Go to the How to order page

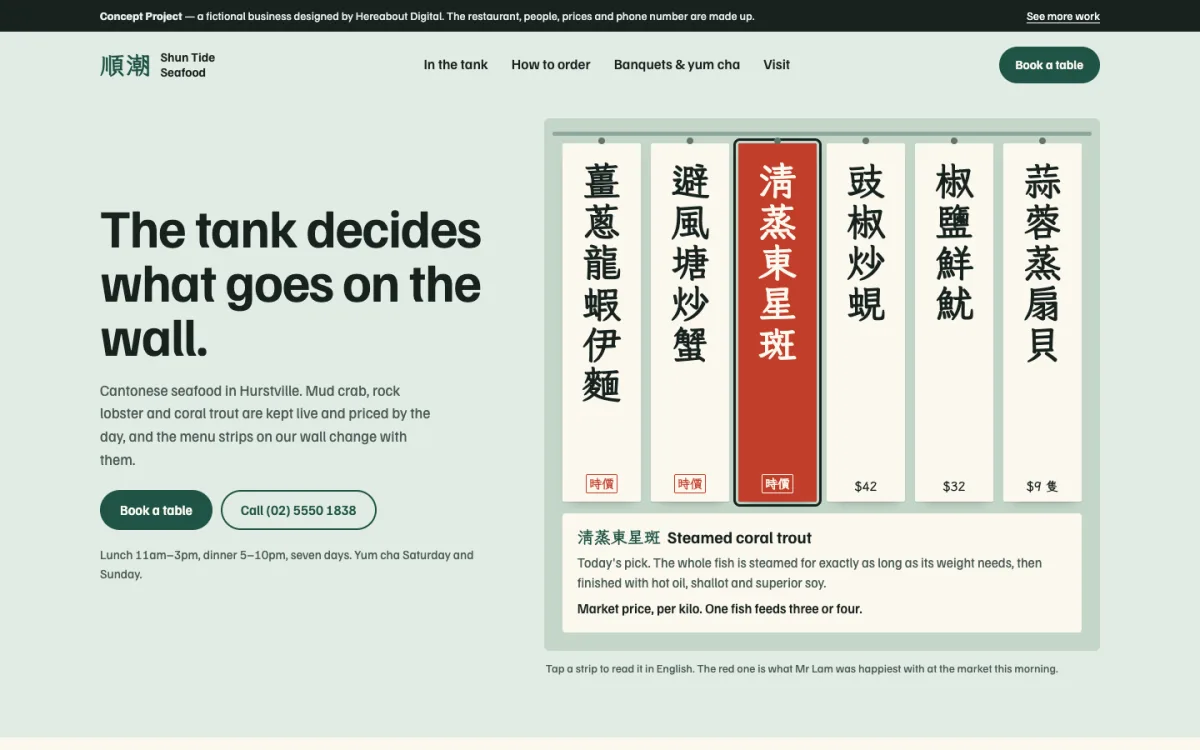[551, 65]
